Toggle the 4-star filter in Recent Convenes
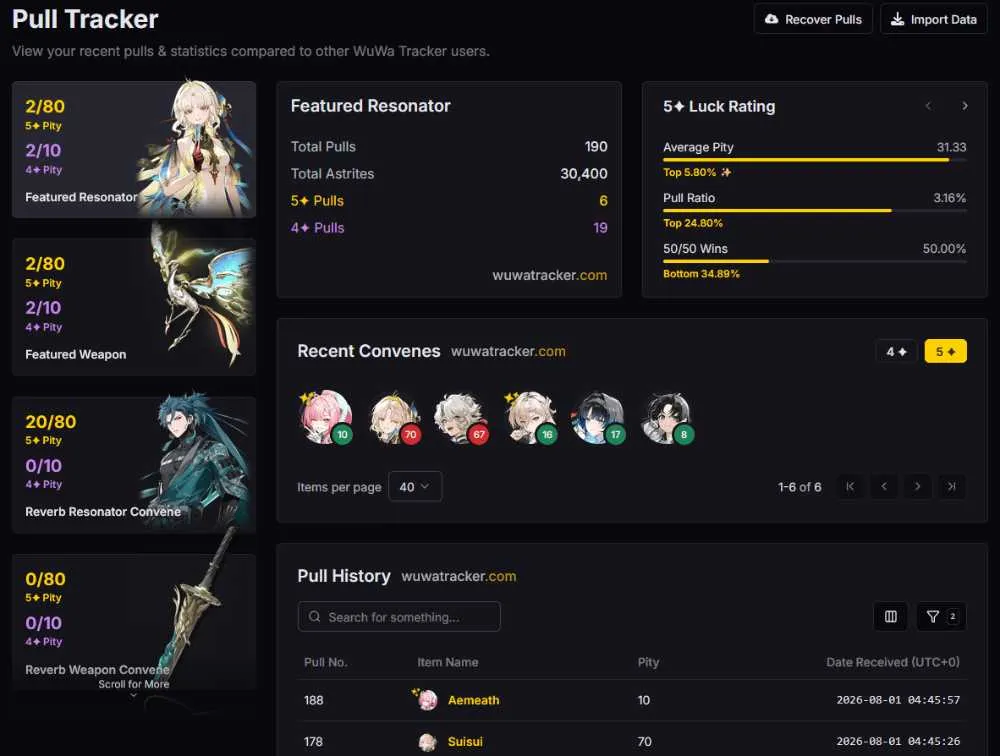1000x756 pixels. [896, 352]
